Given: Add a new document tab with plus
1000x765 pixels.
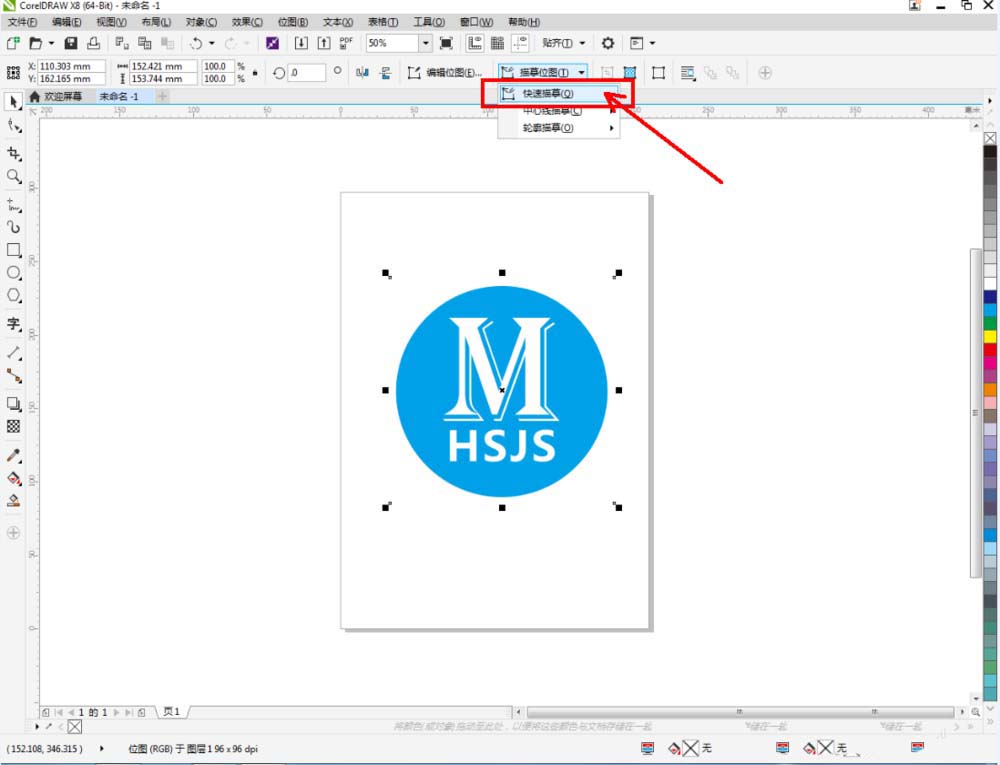Looking at the screenshot, I should point(162,96).
